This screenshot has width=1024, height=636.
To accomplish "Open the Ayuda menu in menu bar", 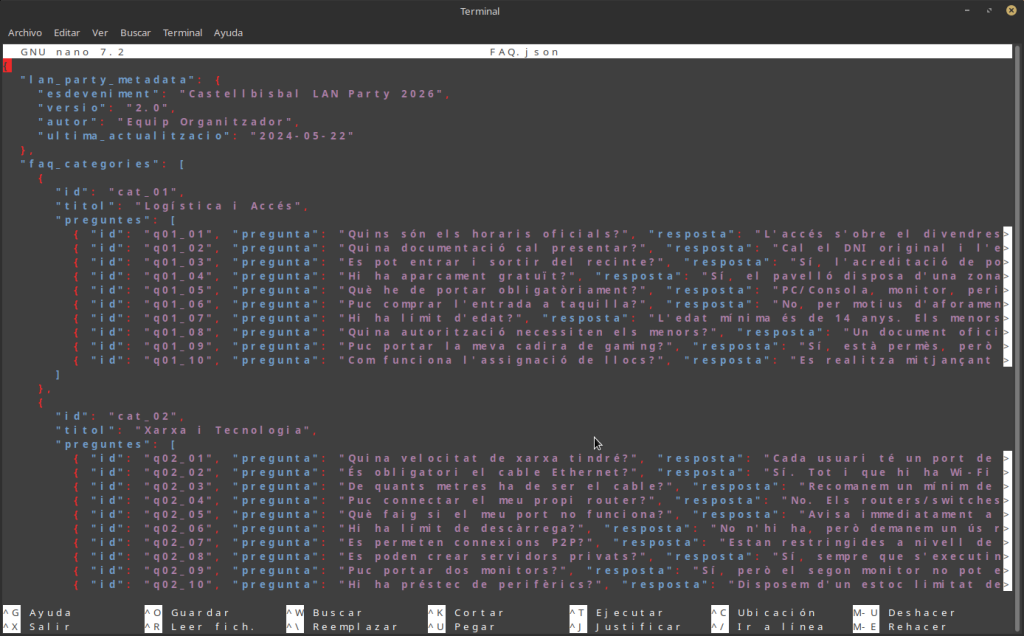I will pyautogui.click(x=228, y=32).
